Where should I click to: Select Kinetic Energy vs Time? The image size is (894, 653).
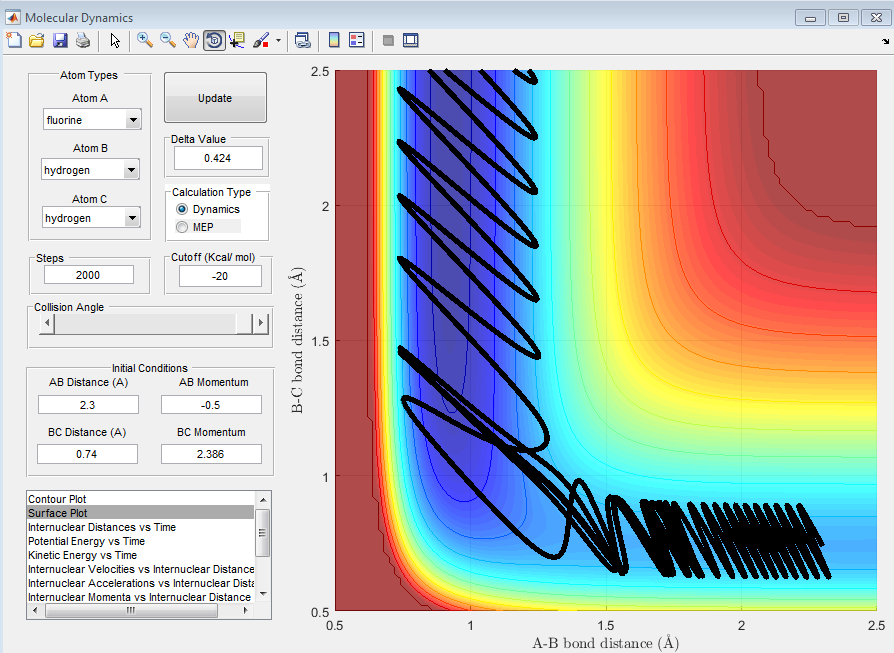click(x=141, y=555)
